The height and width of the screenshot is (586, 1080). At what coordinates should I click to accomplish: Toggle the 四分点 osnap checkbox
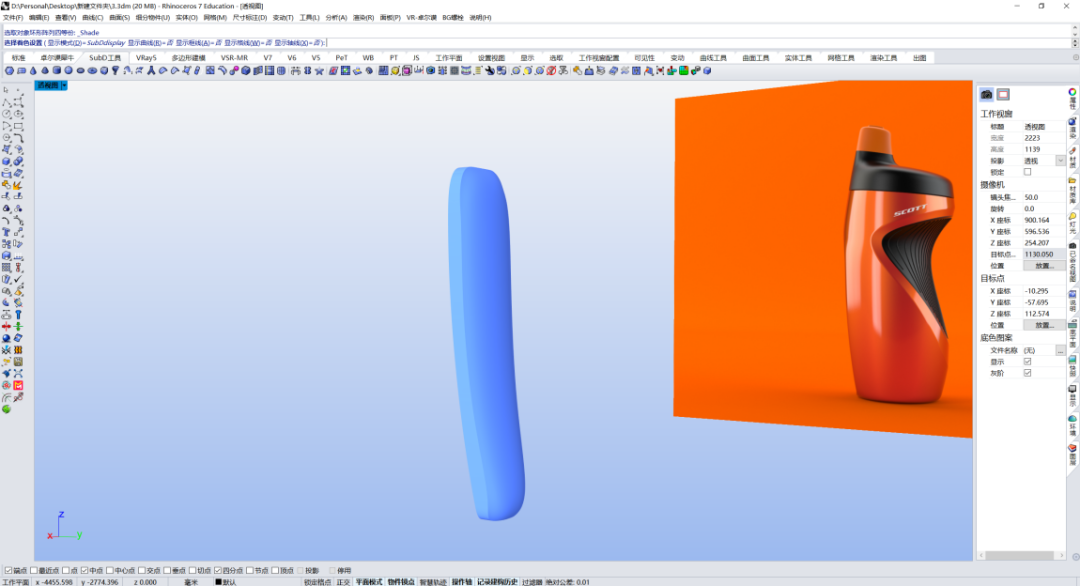click(218, 571)
